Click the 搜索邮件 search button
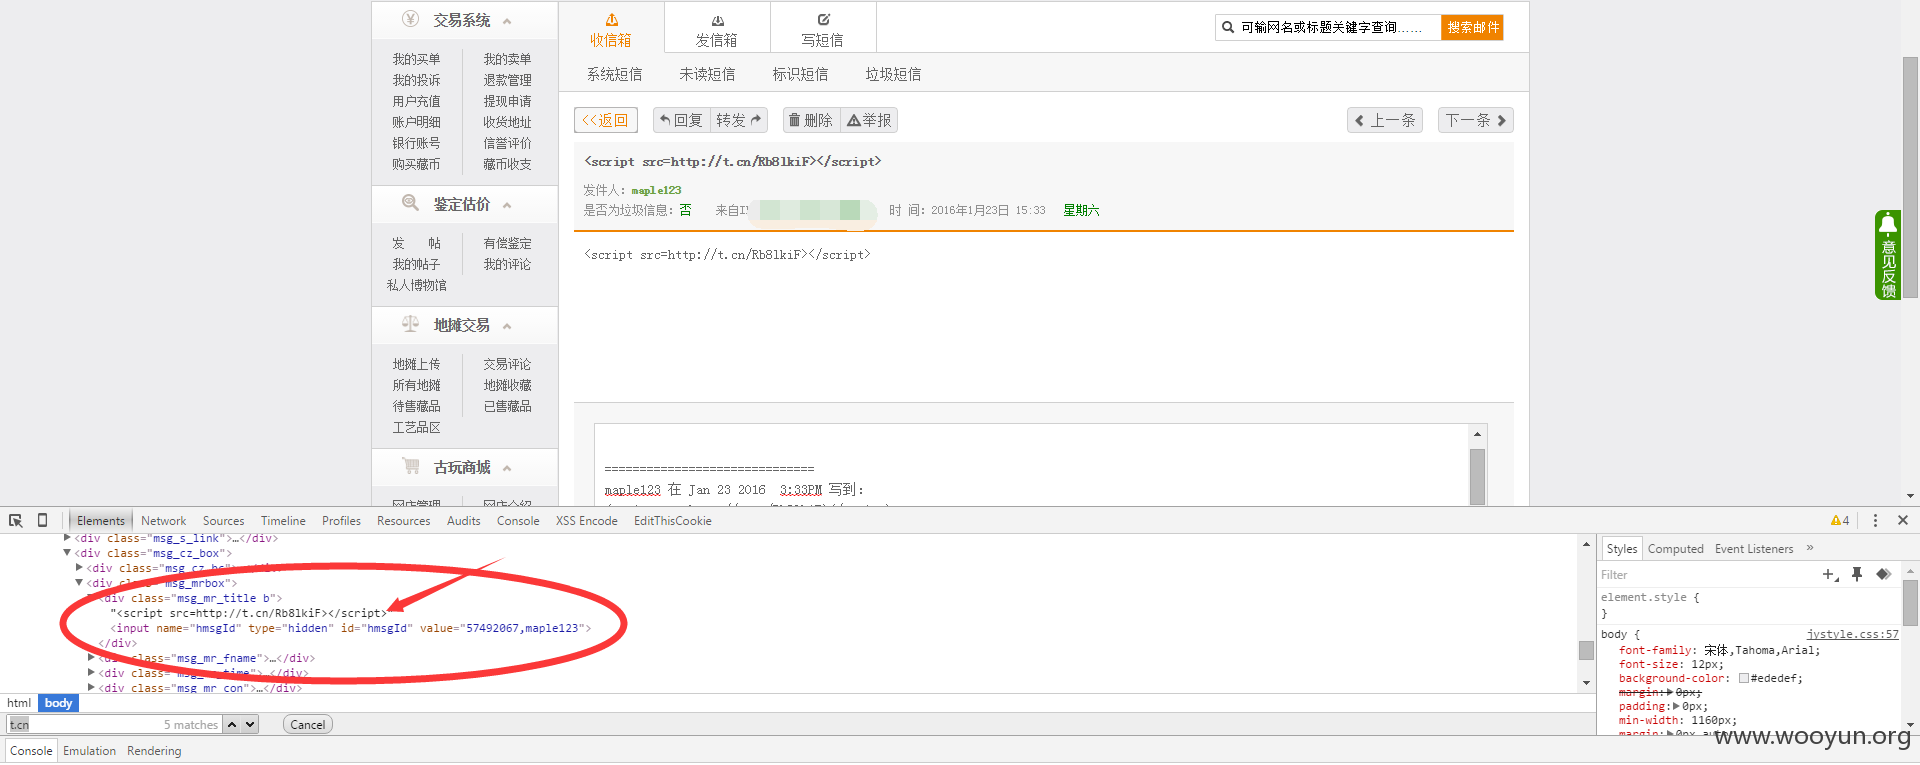Screen dimensions: 1920x765 pyautogui.click(x=1473, y=28)
